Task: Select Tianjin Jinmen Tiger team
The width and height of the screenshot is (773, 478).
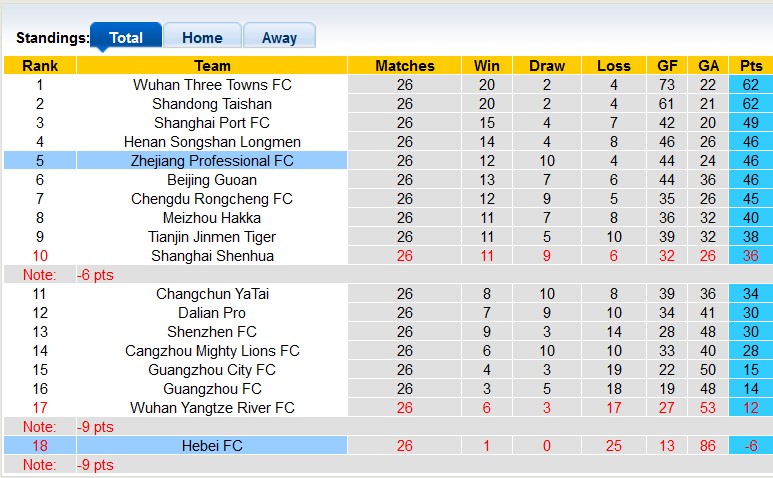Action: (212, 237)
